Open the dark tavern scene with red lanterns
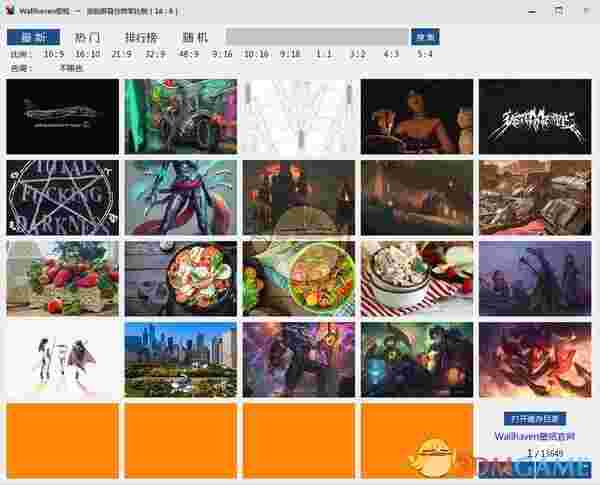 [x=299, y=198]
